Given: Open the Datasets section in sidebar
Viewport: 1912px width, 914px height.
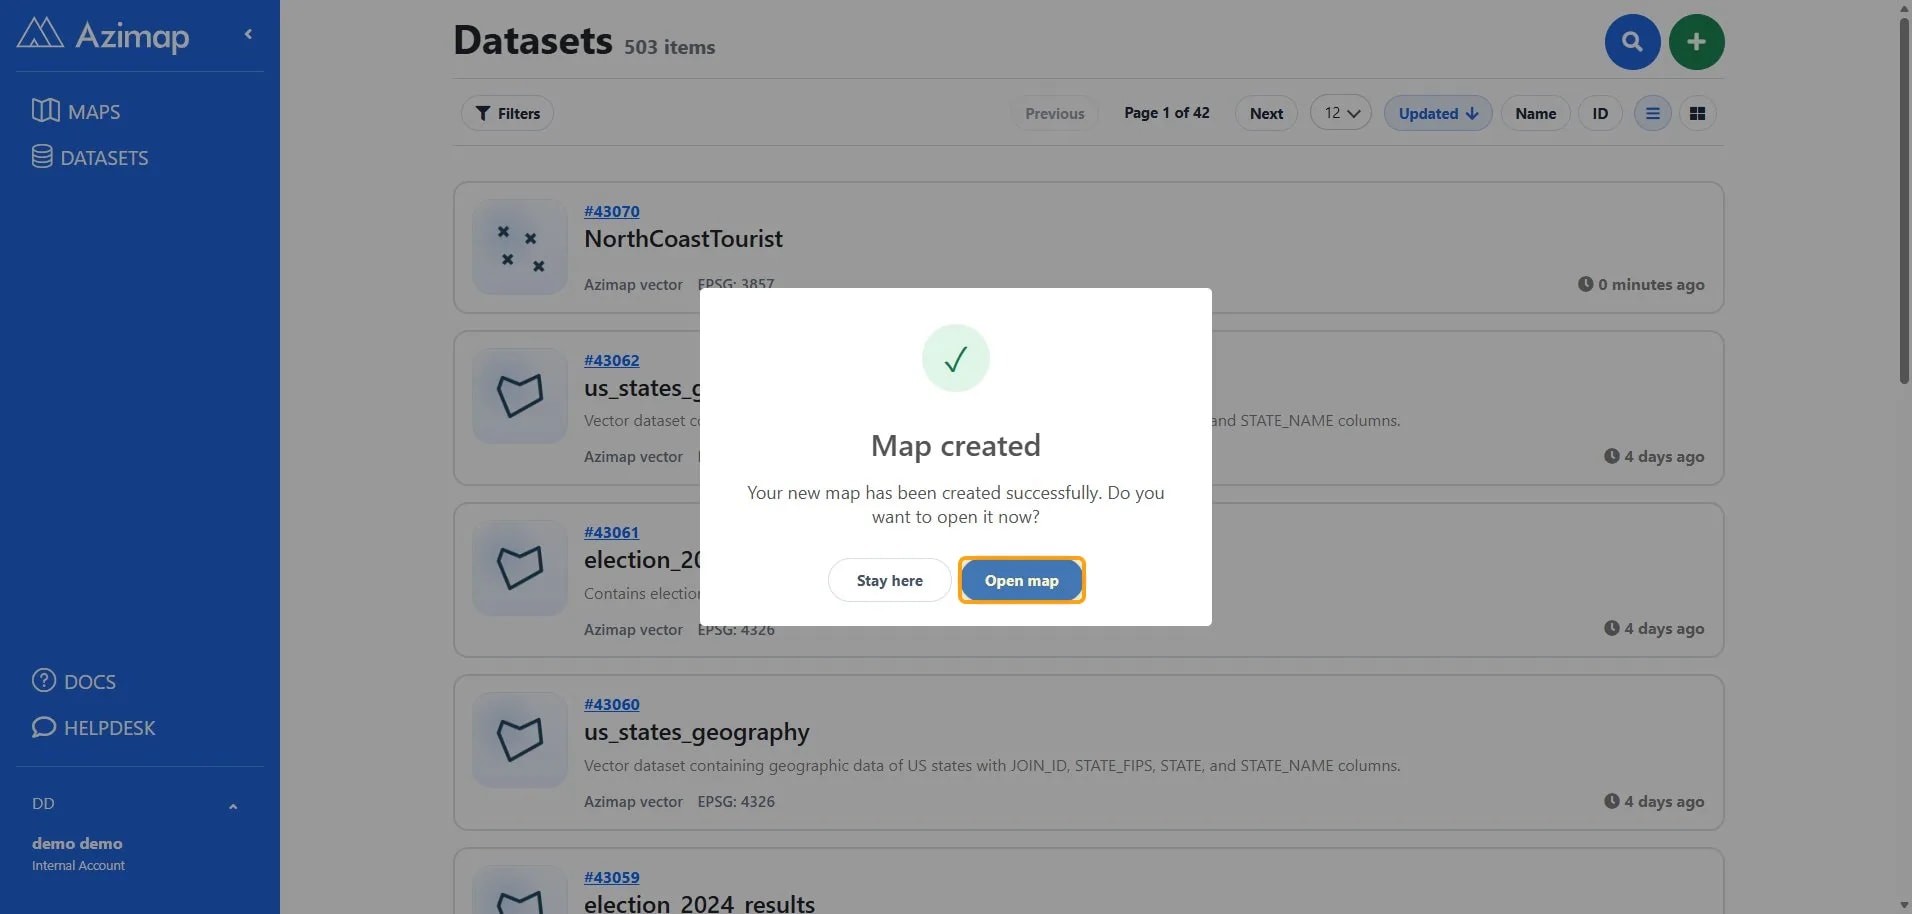Looking at the screenshot, I should coord(90,157).
